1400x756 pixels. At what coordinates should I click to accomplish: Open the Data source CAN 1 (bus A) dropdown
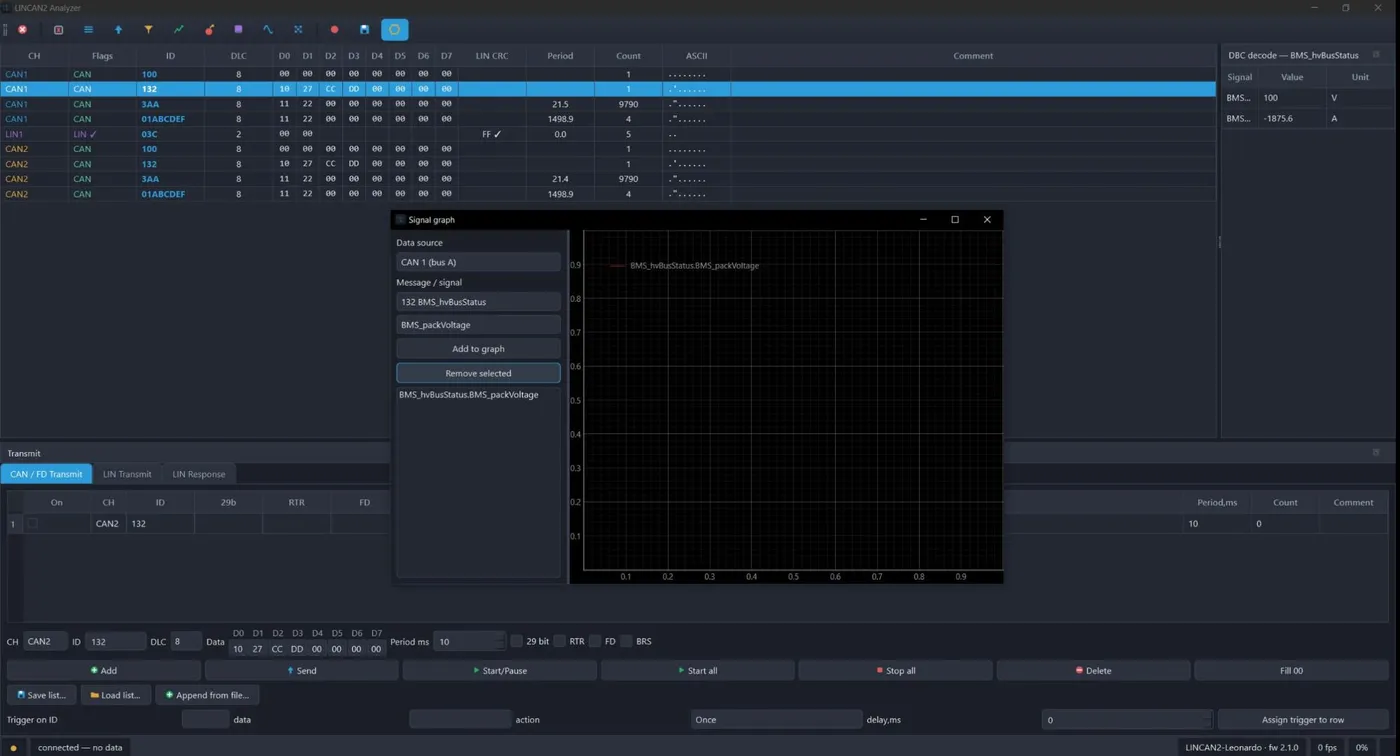click(478, 262)
